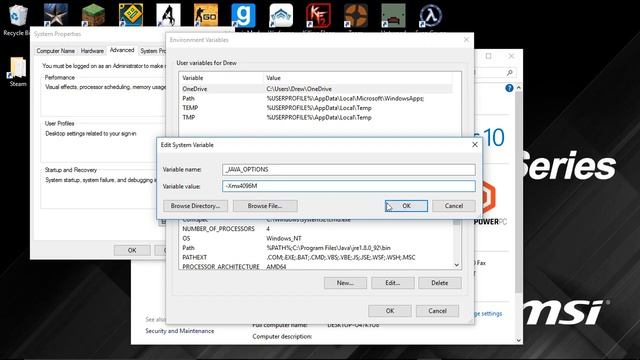Click the System window vertical scrollbar
This screenshot has height=360, width=640.
point(518,192)
